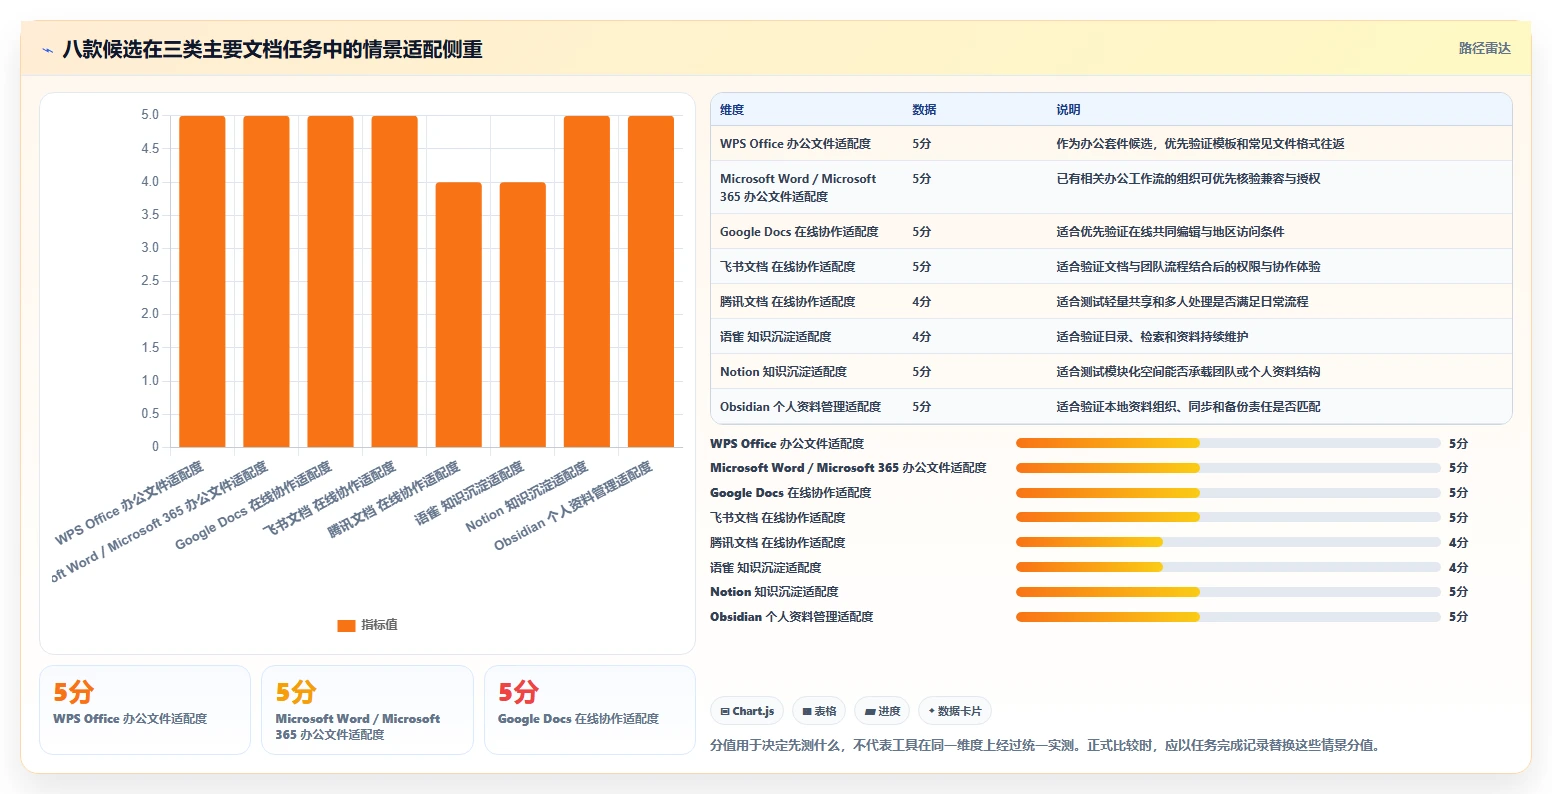Click the description 已有相关办公工作流的组织可优先核验兼容与授权

coord(1188,179)
